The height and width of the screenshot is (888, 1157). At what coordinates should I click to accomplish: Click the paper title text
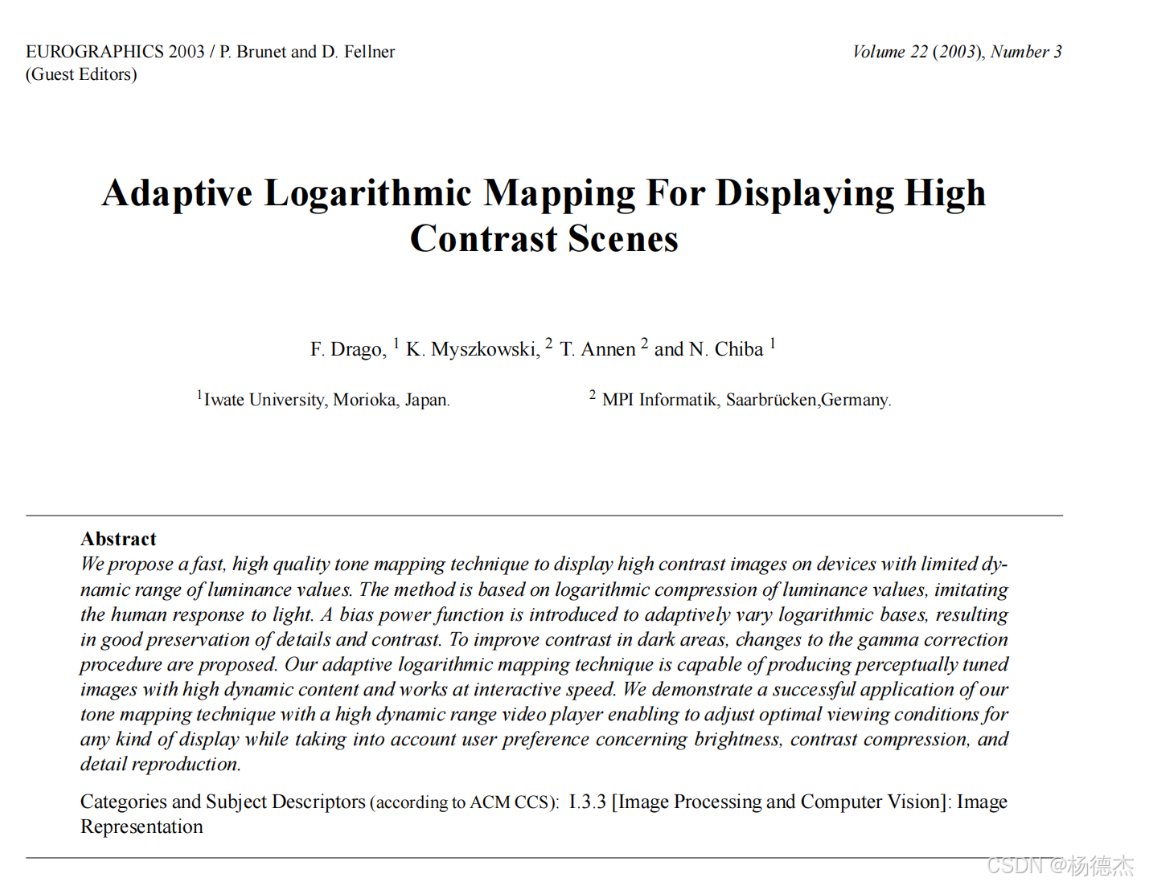click(544, 215)
